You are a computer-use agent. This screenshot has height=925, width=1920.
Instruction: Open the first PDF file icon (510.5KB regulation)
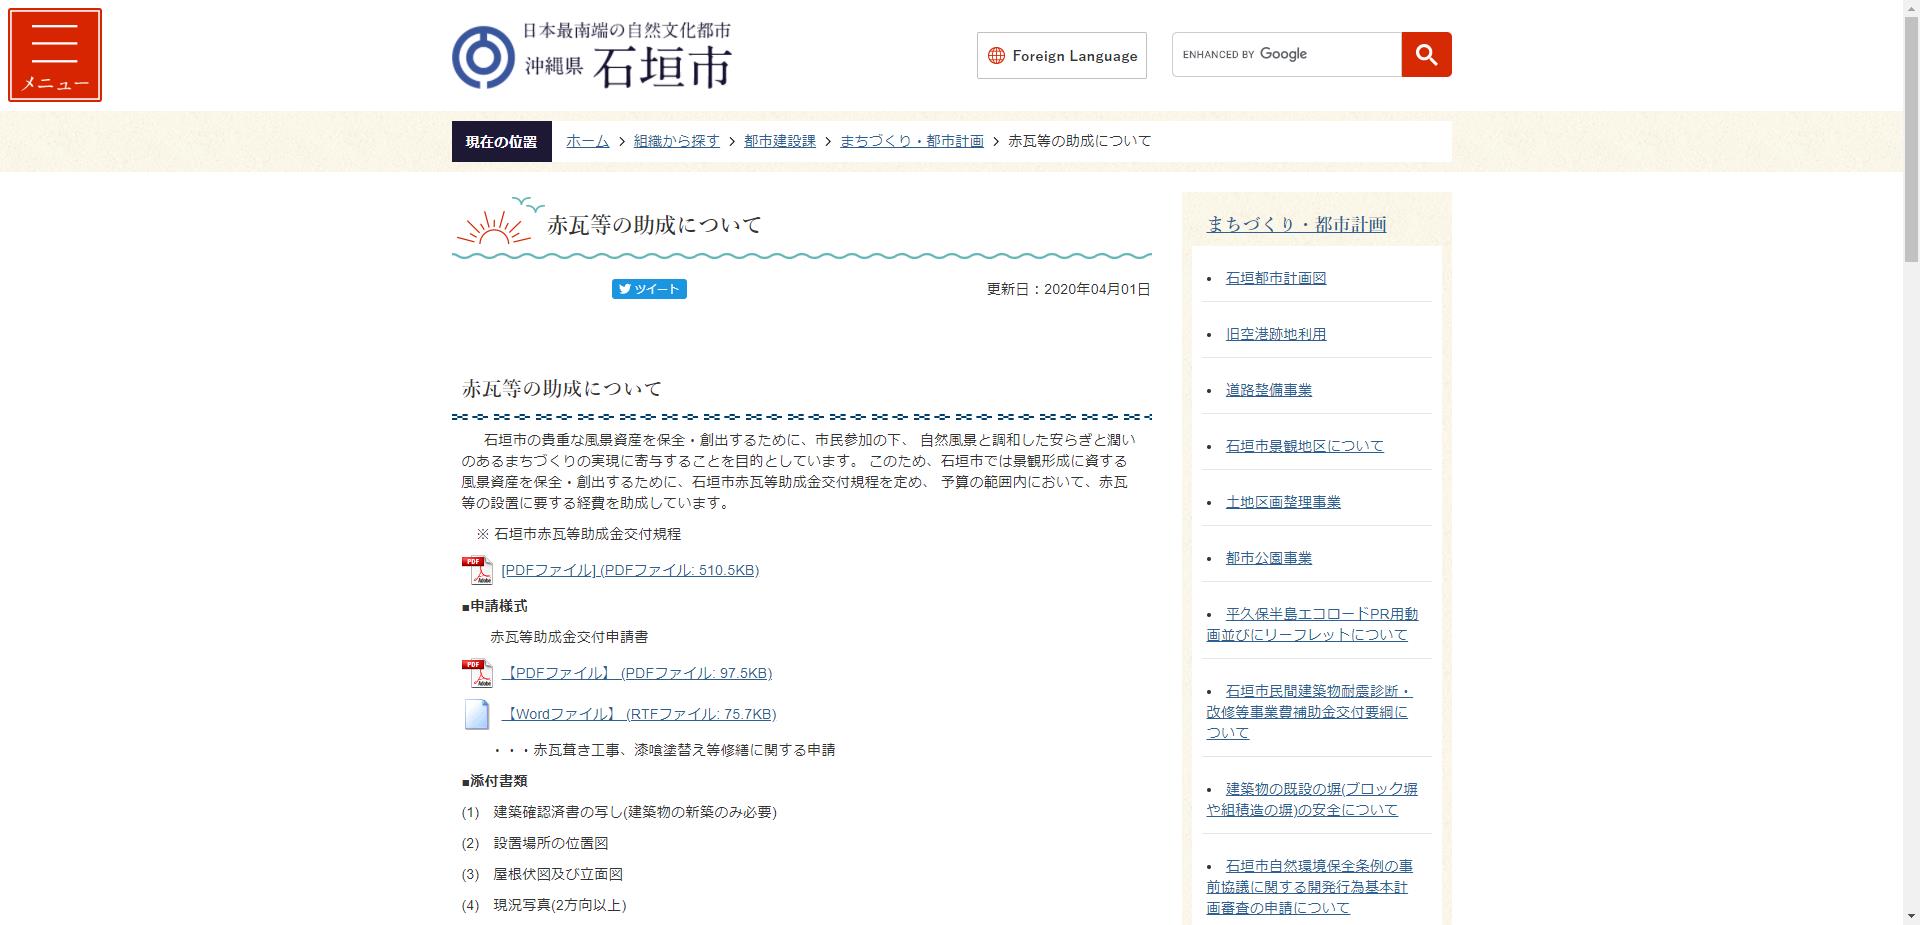[x=479, y=569]
